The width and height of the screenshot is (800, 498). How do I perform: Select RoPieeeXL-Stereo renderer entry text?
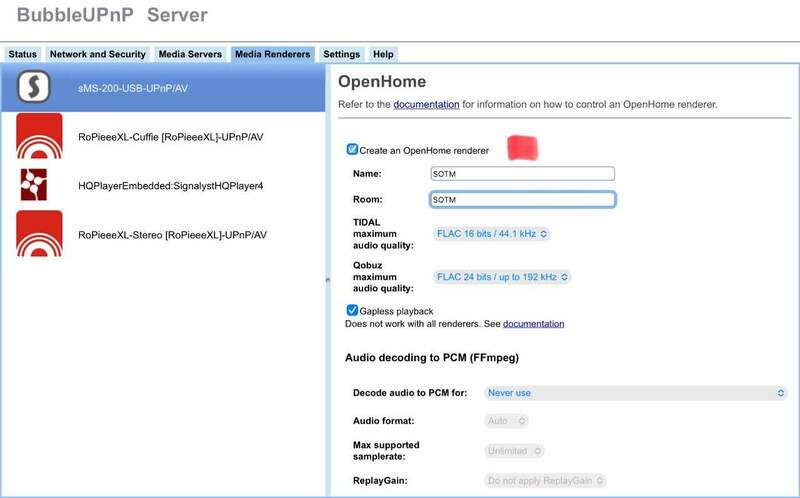point(170,235)
